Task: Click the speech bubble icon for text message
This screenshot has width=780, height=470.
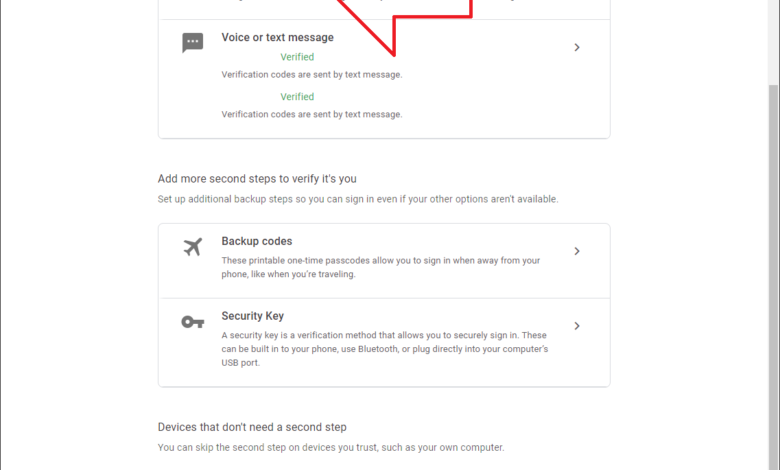Action: 193,43
